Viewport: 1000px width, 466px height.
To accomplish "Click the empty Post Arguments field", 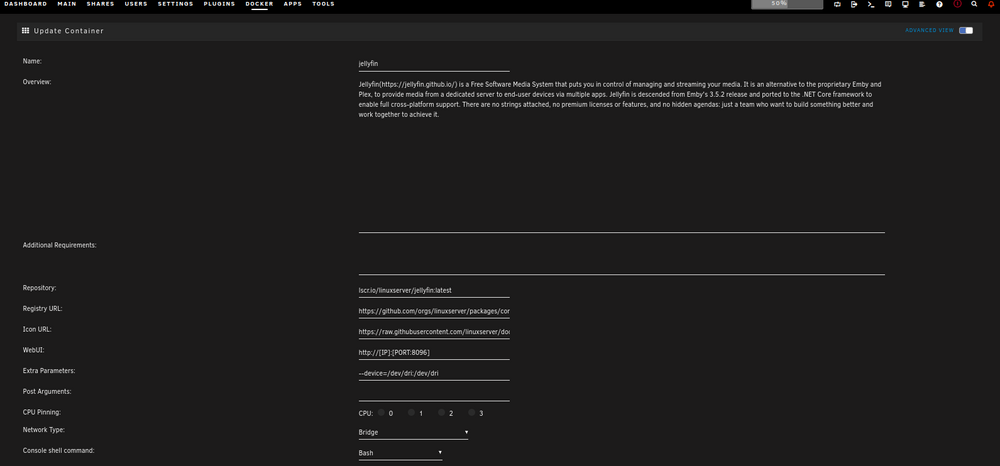I will (x=434, y=394).
